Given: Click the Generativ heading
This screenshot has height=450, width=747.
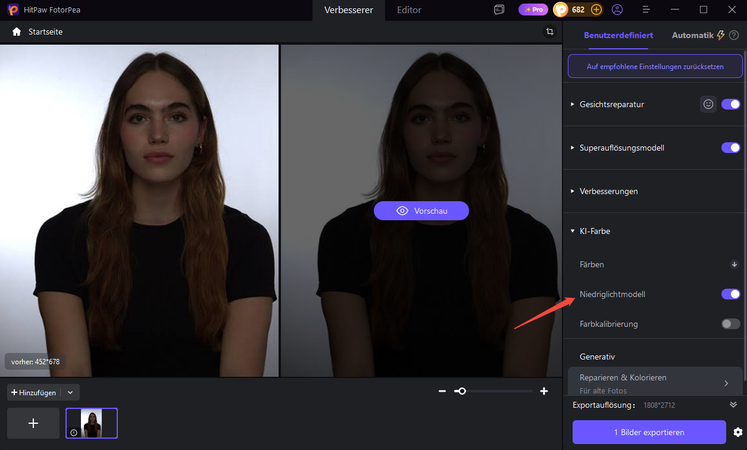Looking at the screenshot, I should point(597,357).
